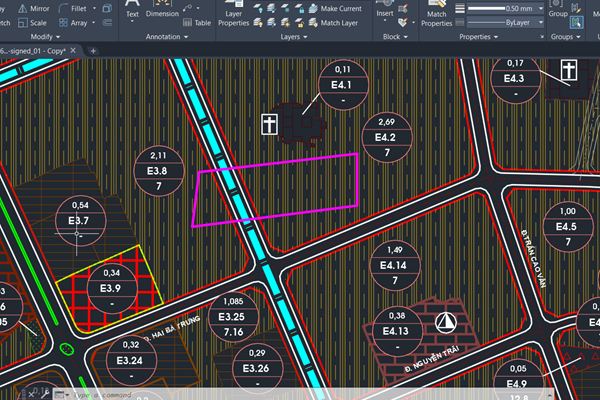600x400 pixels.
Task: Expand the Annotation panel
Action: (x=167, y=37)
